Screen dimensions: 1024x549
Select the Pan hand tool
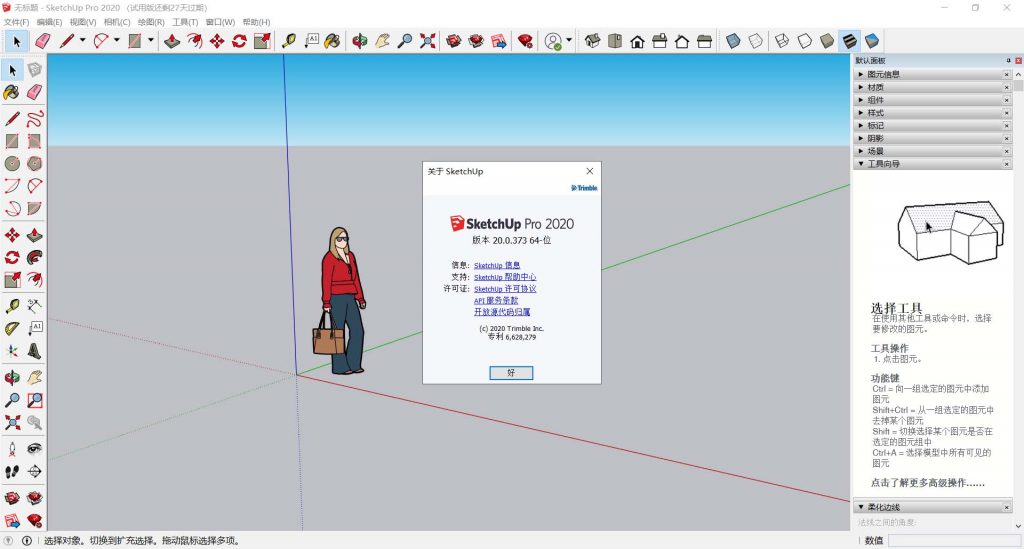point(382,41)
